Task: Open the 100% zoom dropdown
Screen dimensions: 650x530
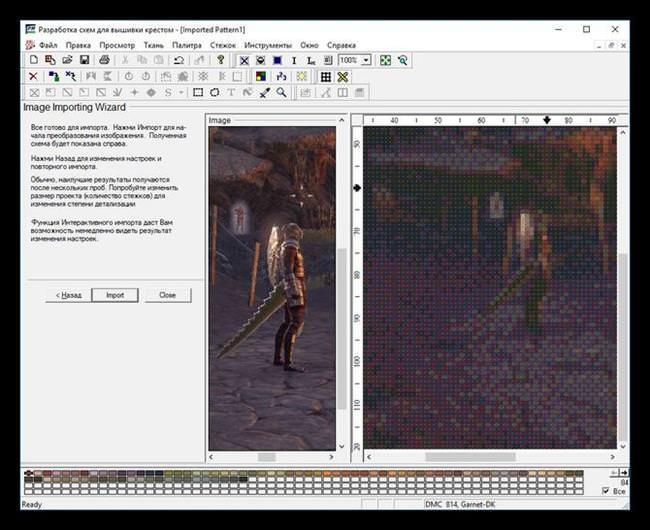Action: (366, 61)
